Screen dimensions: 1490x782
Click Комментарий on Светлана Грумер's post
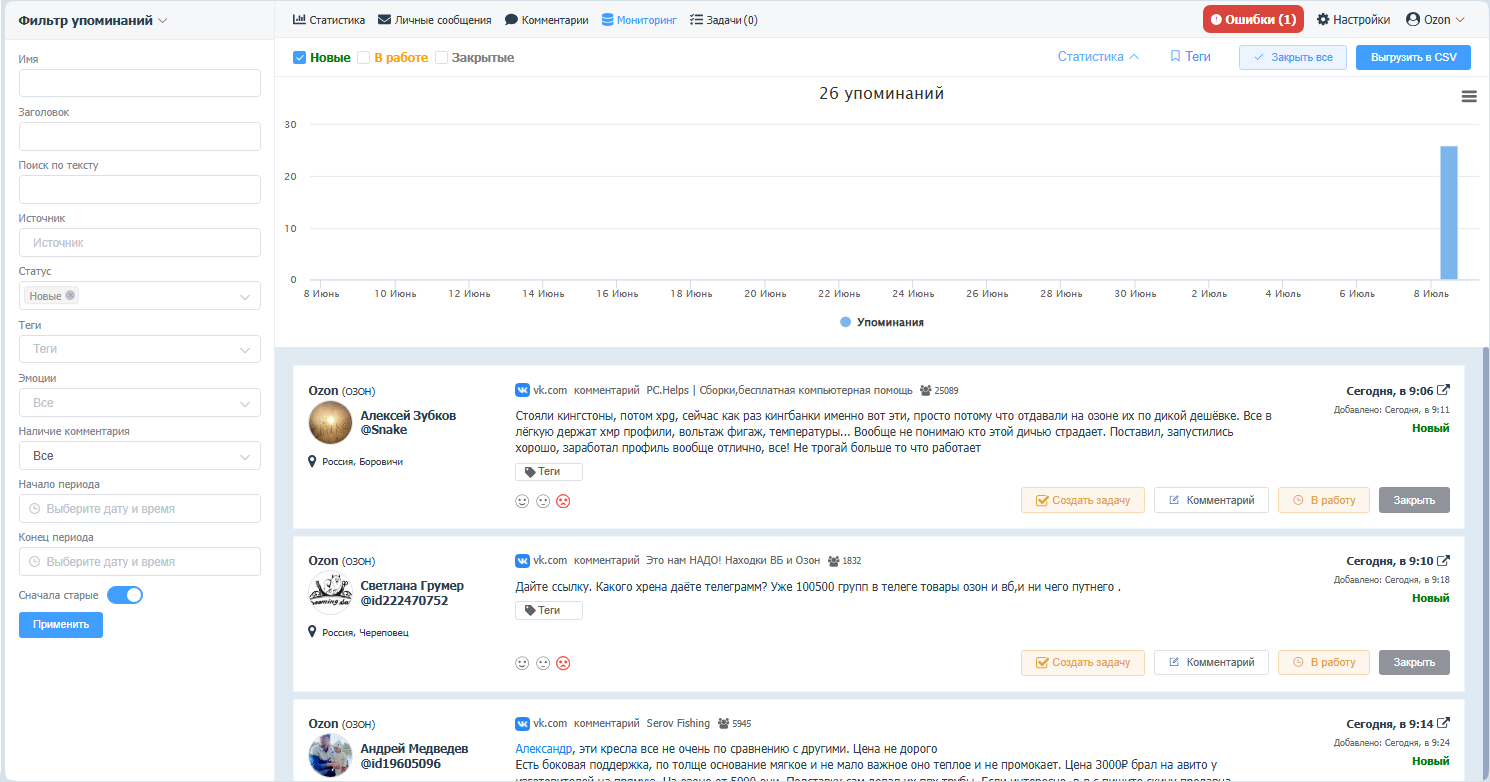(1211, 662)
